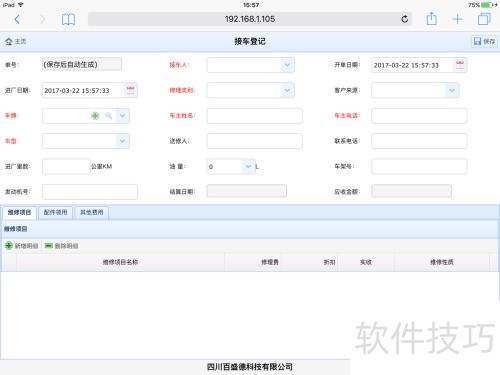Click 删除明细 delete detail button

(x=62, y=246)
